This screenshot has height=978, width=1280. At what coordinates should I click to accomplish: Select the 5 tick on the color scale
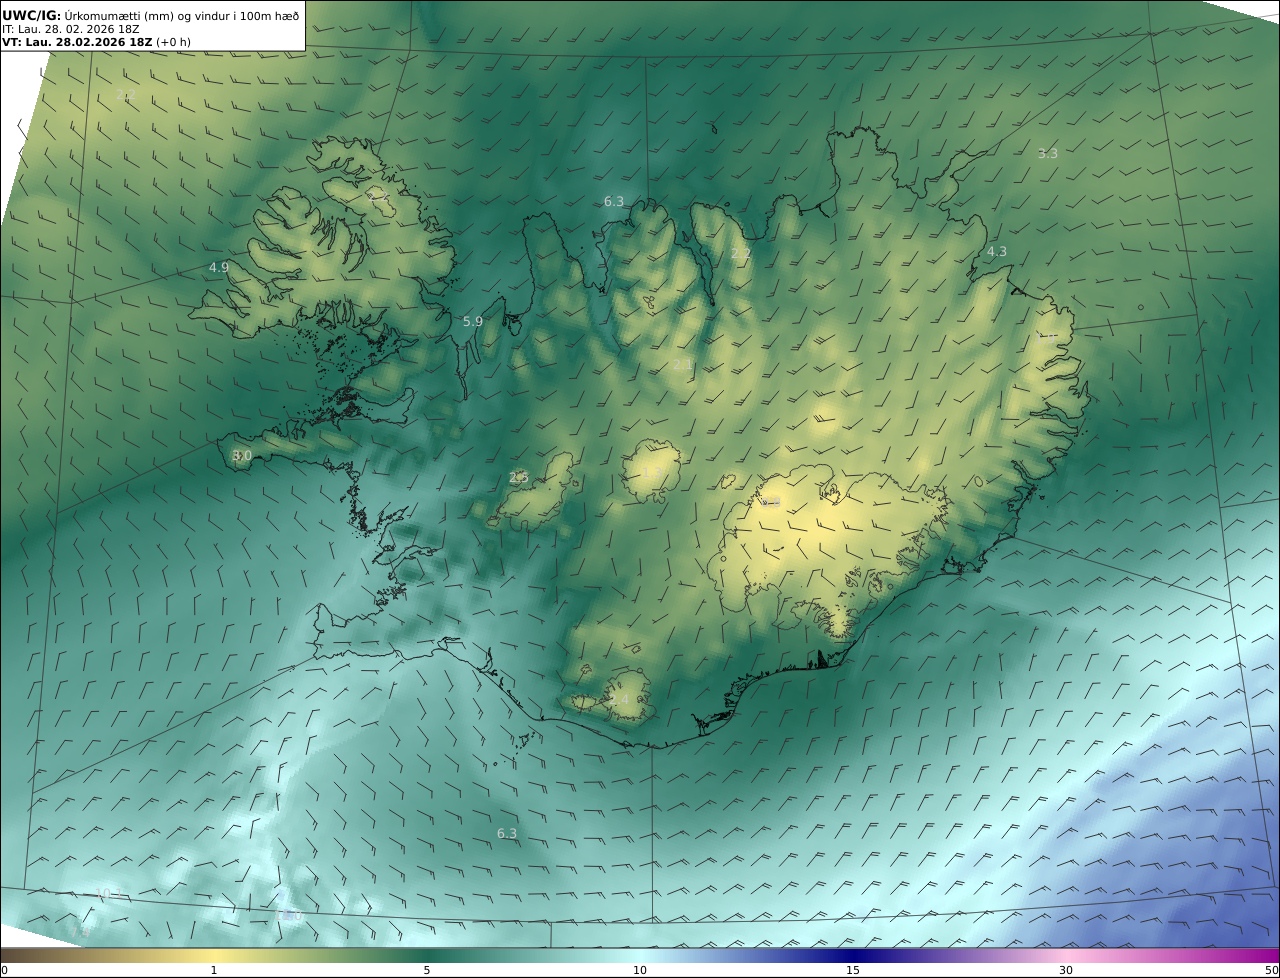click(427, 970)
